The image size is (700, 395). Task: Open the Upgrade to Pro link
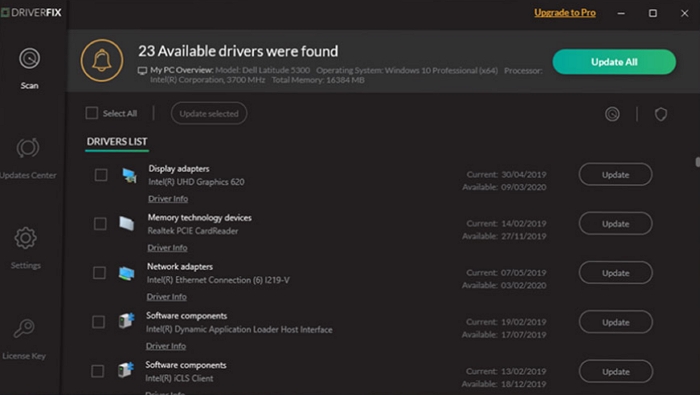click(565, 12)
